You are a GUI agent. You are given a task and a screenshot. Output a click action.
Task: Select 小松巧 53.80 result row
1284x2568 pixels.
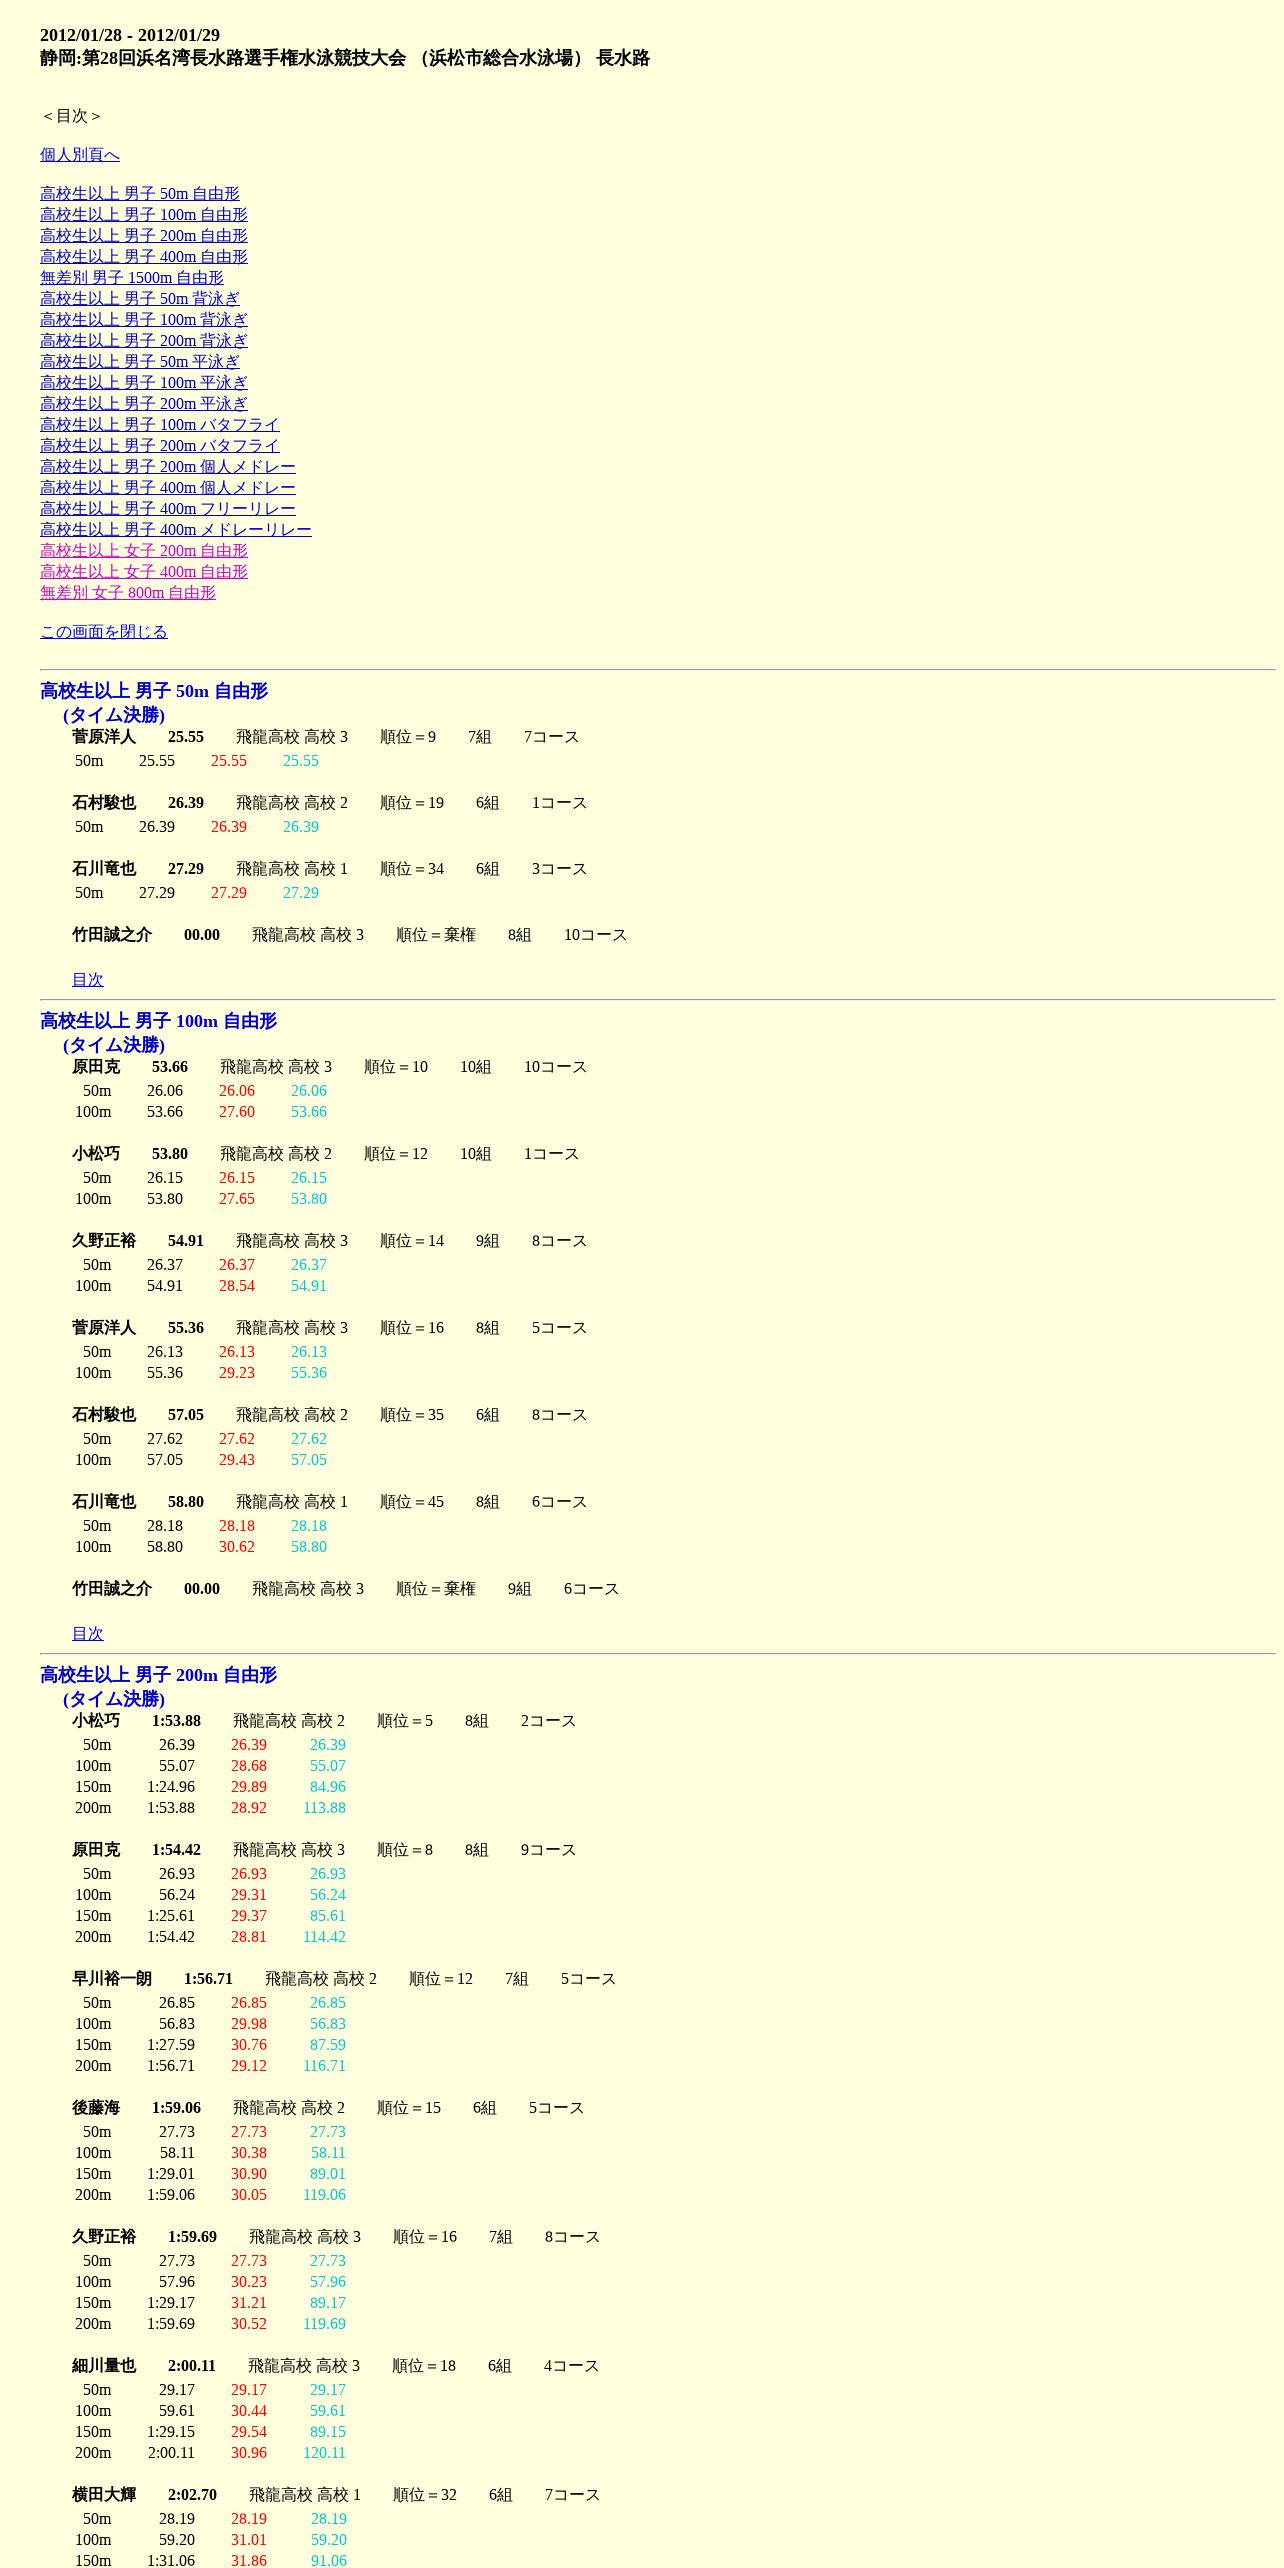325,1154
